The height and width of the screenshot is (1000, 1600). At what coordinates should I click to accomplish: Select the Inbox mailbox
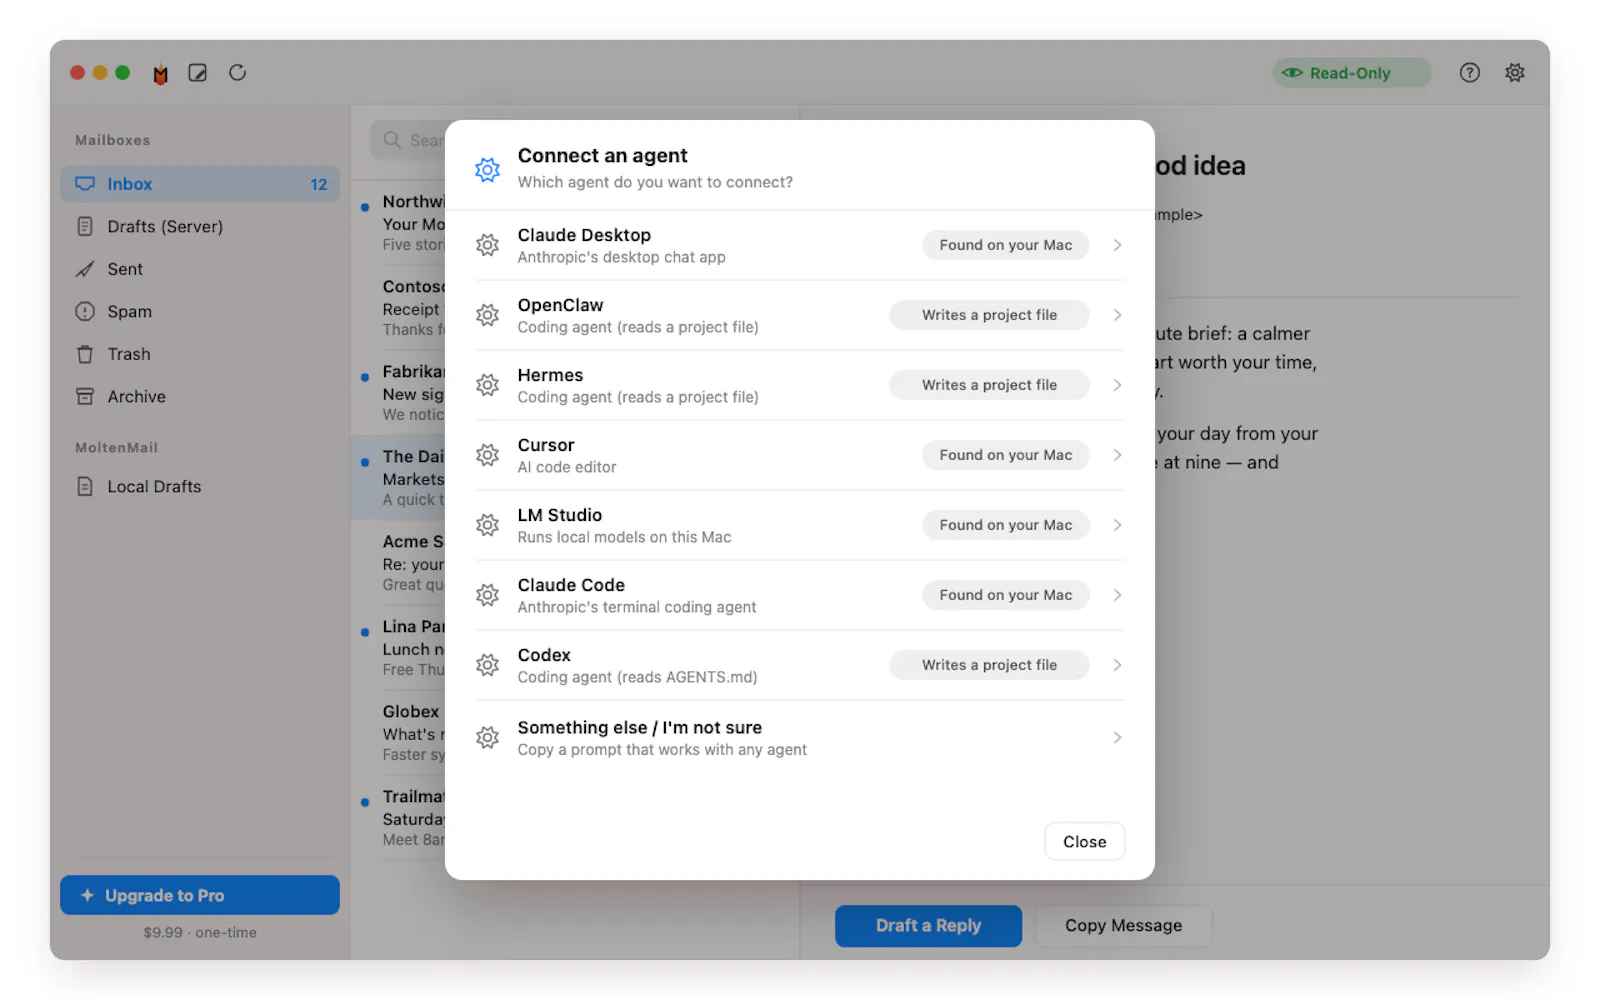(200, 184)
